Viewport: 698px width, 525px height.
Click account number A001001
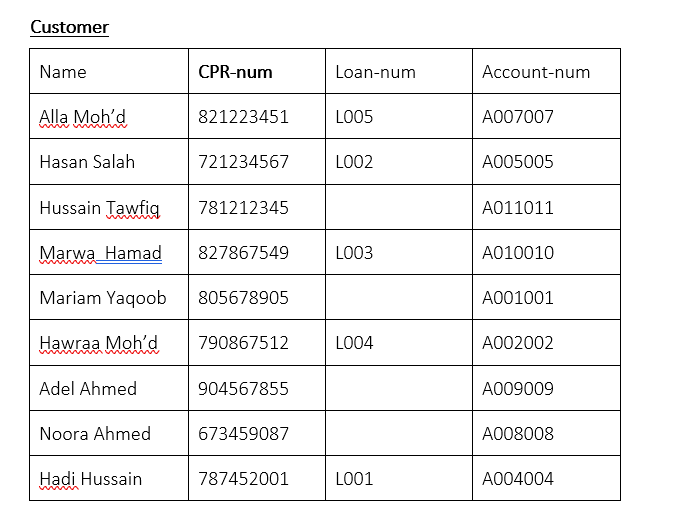(518, 297)
